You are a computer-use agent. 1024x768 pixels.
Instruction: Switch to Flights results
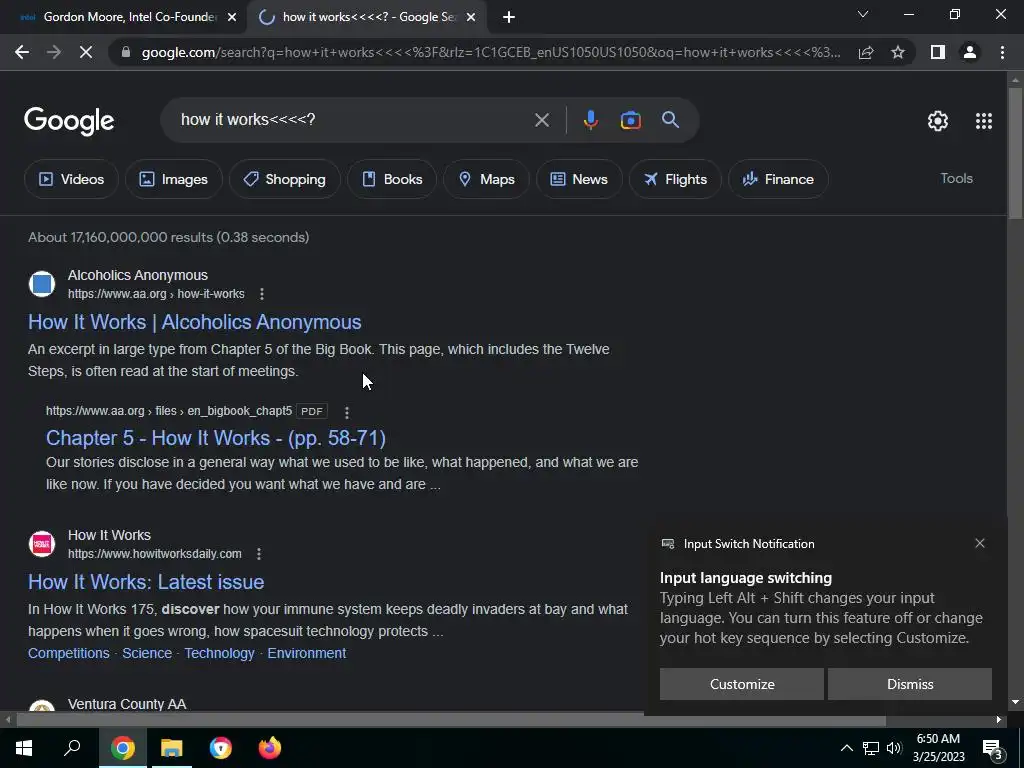(x=675, y=179)
